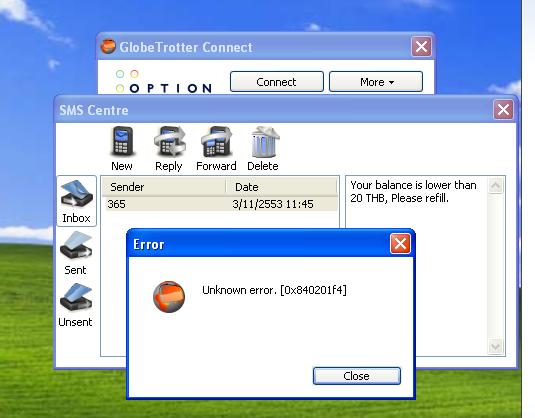Open the Inbox folder
Screen dimensions: 535x418
click(76, 201)
